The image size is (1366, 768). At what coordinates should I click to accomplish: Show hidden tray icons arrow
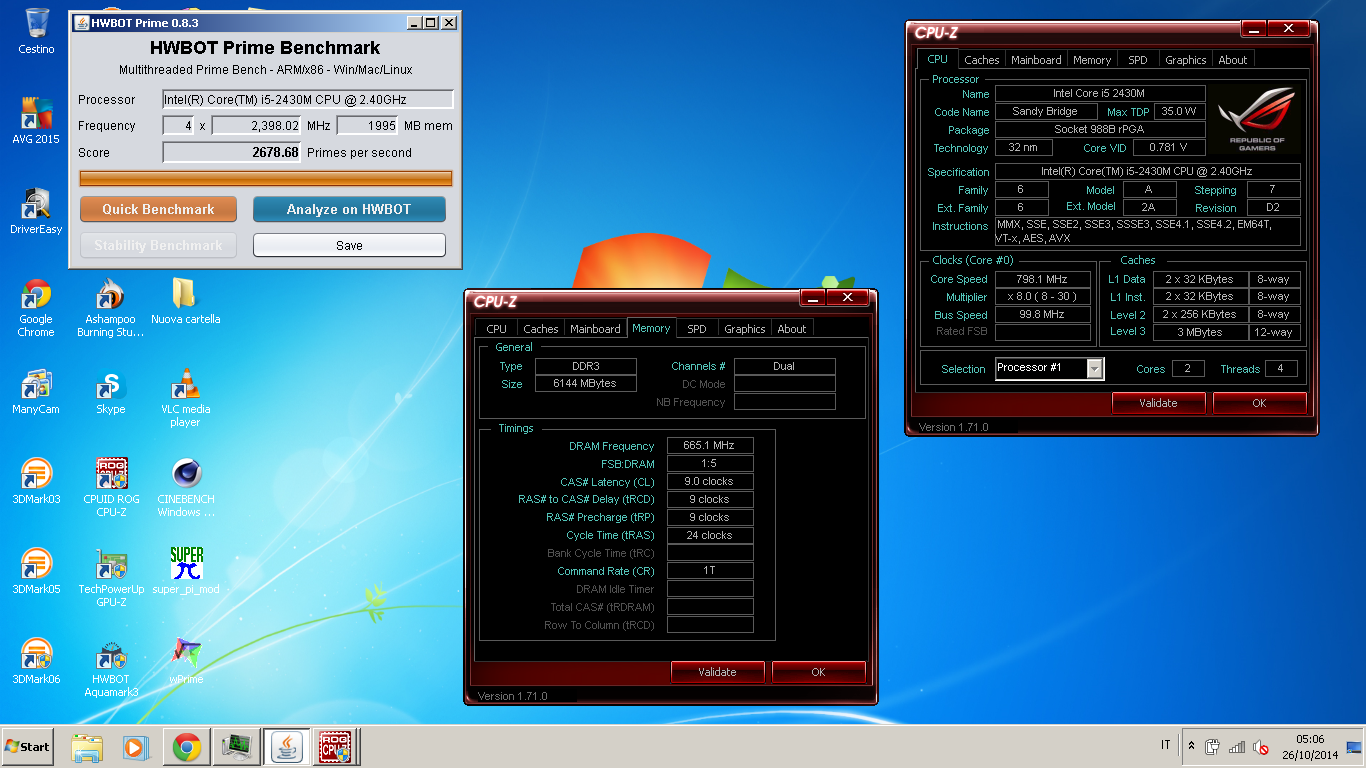click(1191, 746)
